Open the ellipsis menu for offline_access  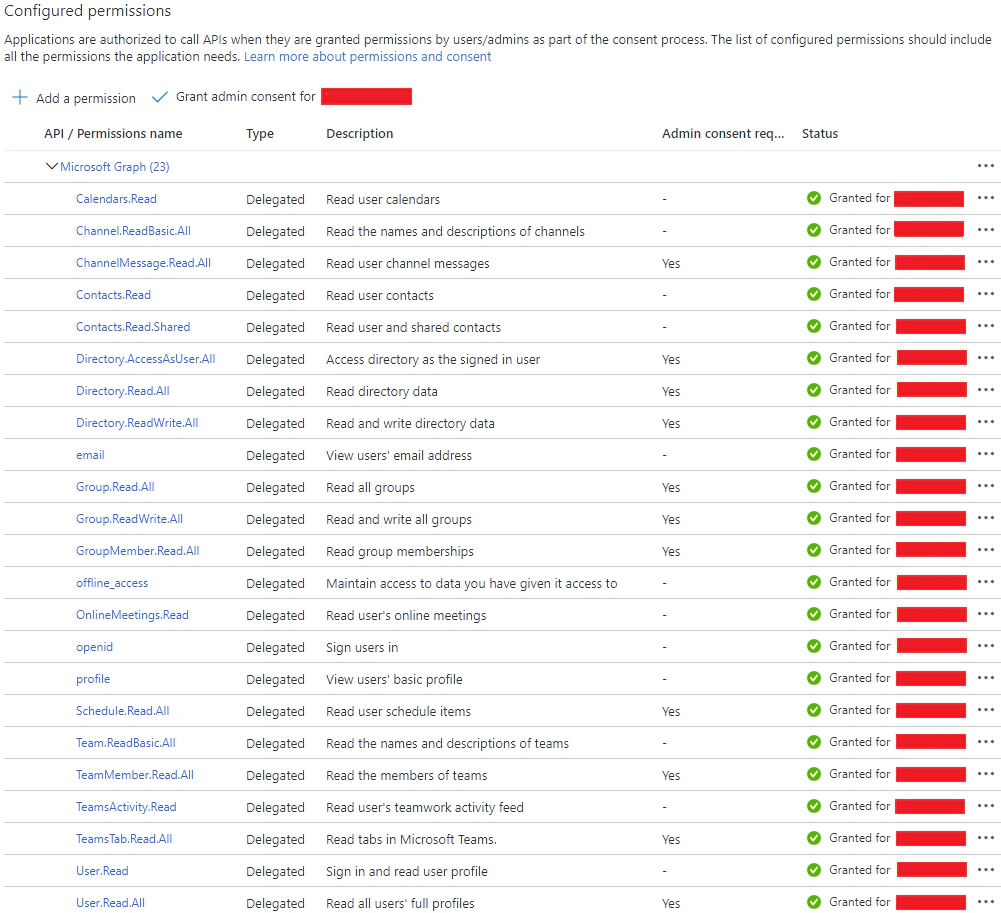point(985,582)
